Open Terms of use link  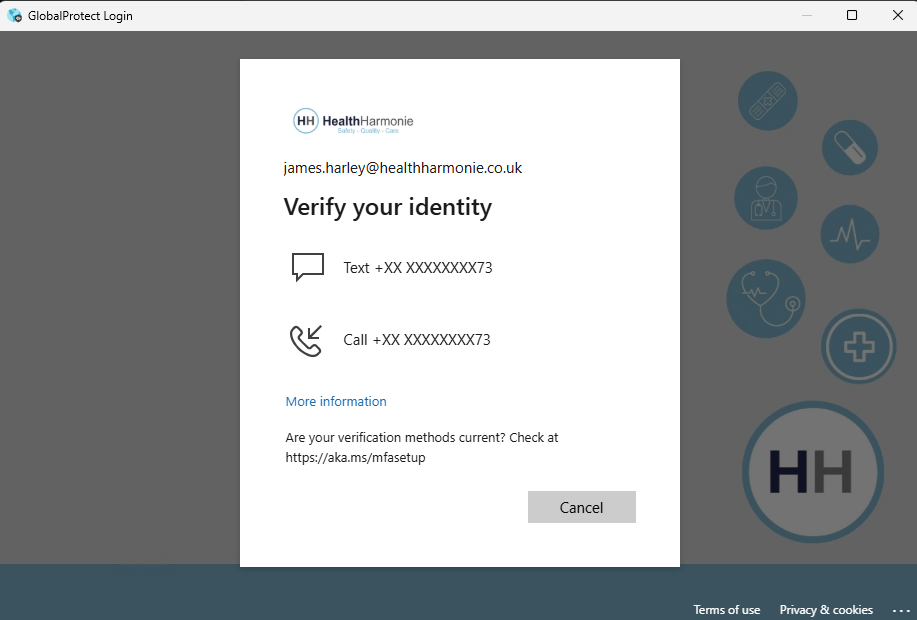click(726, 609)
